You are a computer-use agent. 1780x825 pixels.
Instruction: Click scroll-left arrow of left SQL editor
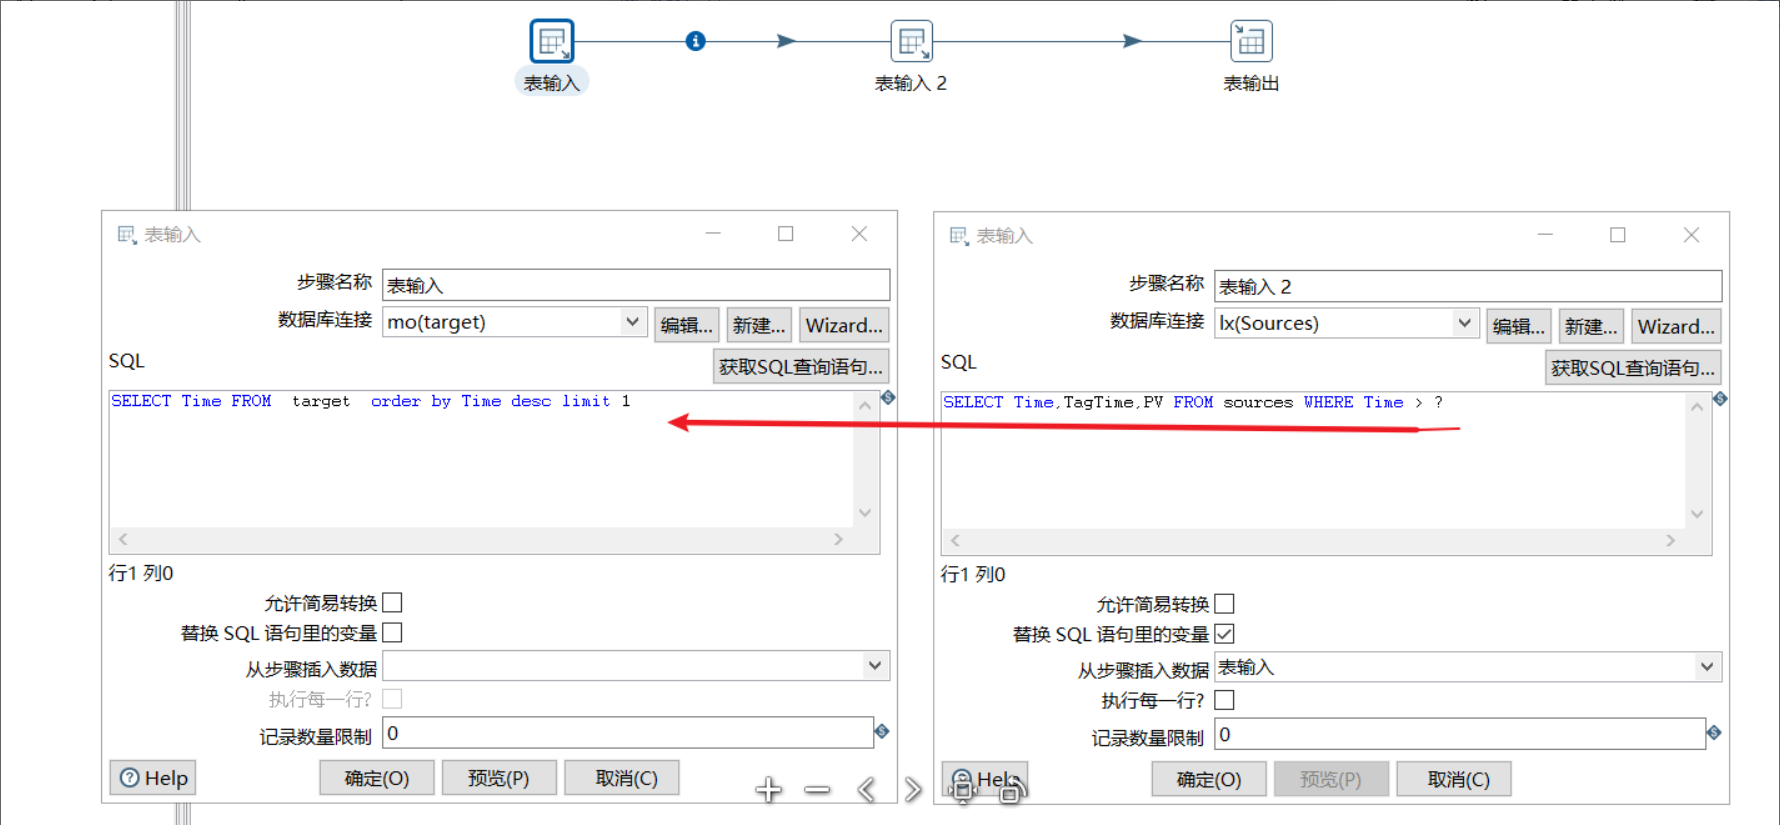[123, 539]
